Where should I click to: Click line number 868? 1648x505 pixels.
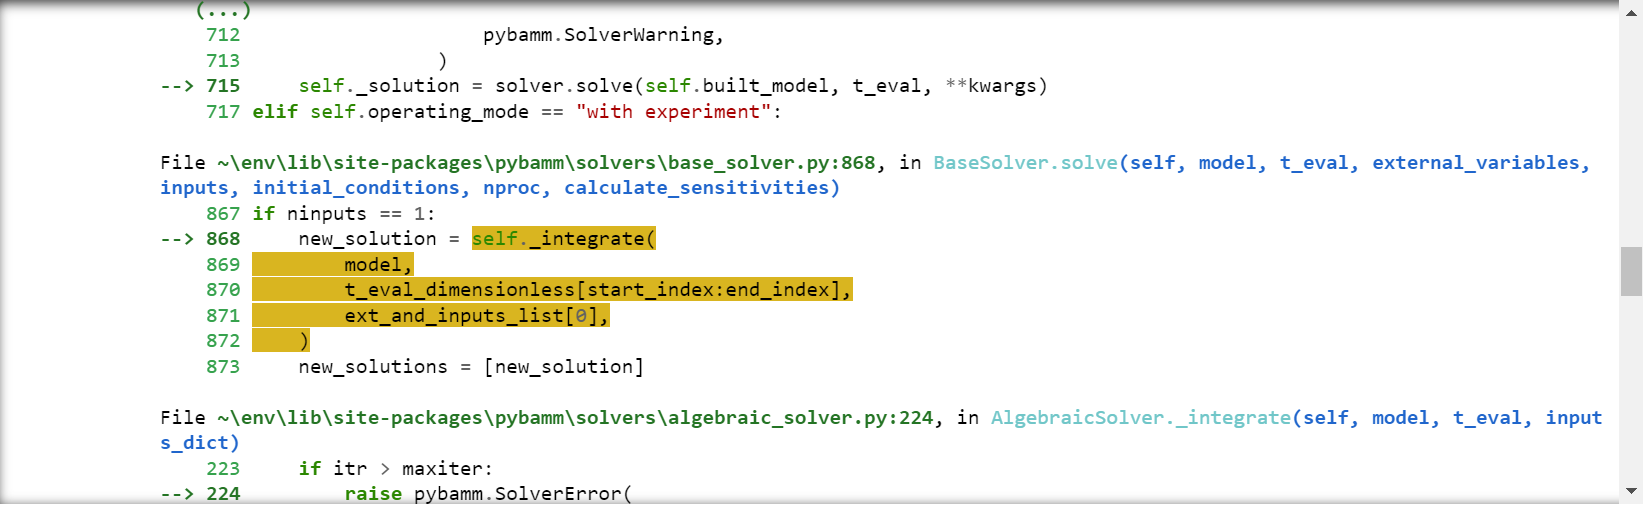(223, 239)
